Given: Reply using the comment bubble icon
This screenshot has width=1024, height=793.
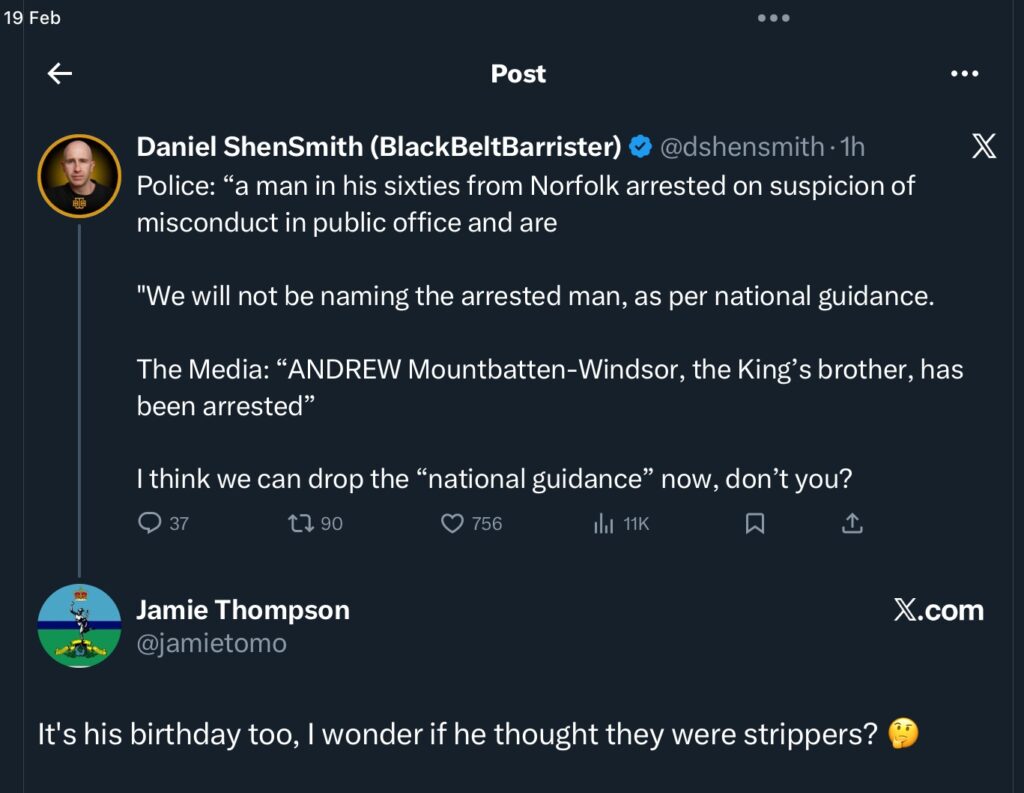Looking at the screenshot, I should point(149,523).
